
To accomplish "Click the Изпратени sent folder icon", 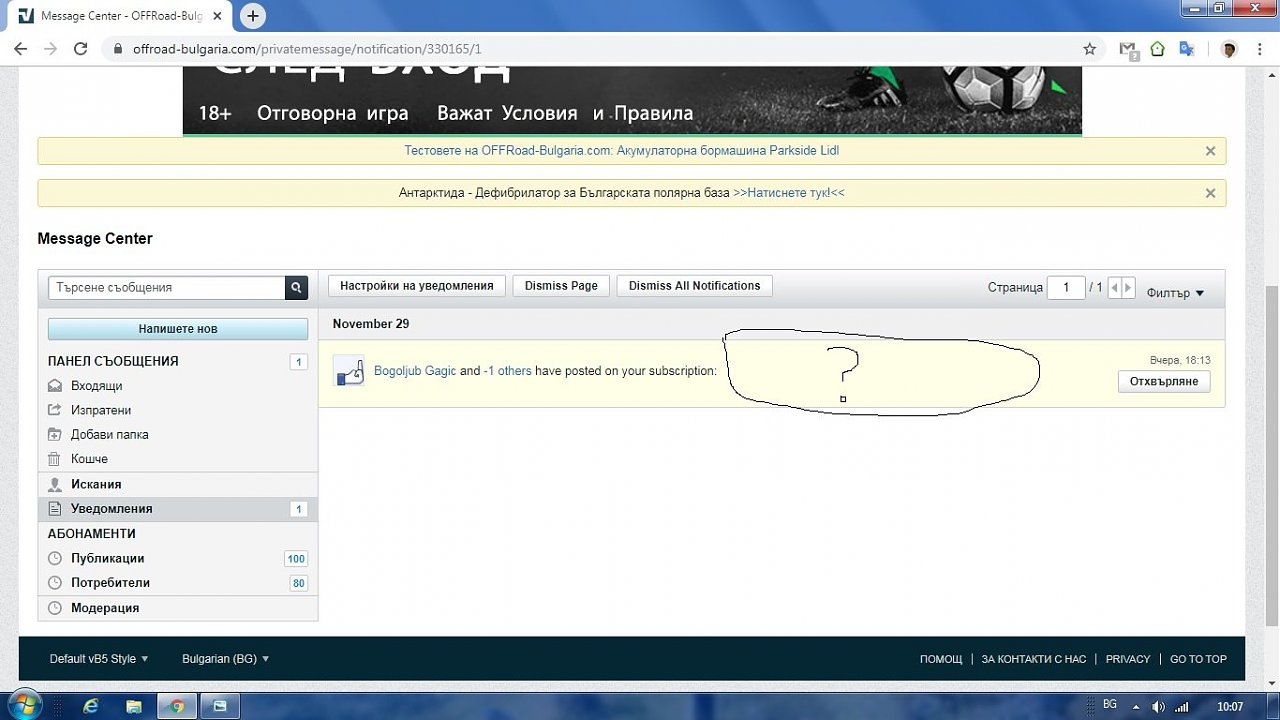I will 55,410.
